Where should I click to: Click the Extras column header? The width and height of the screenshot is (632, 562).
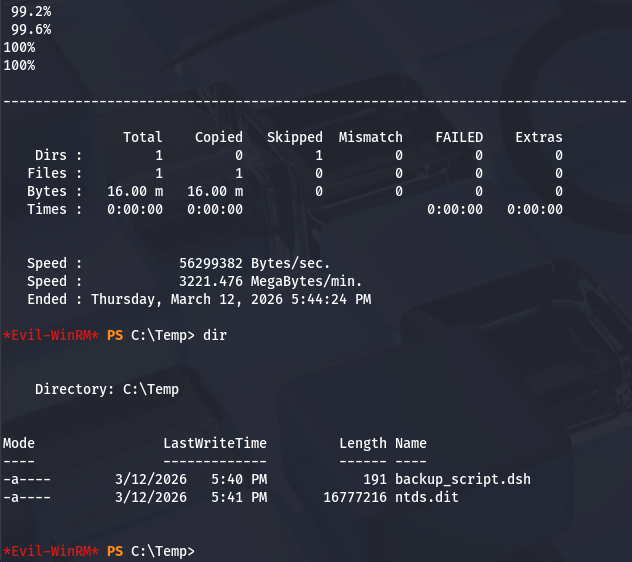click(x=539, y=137)
